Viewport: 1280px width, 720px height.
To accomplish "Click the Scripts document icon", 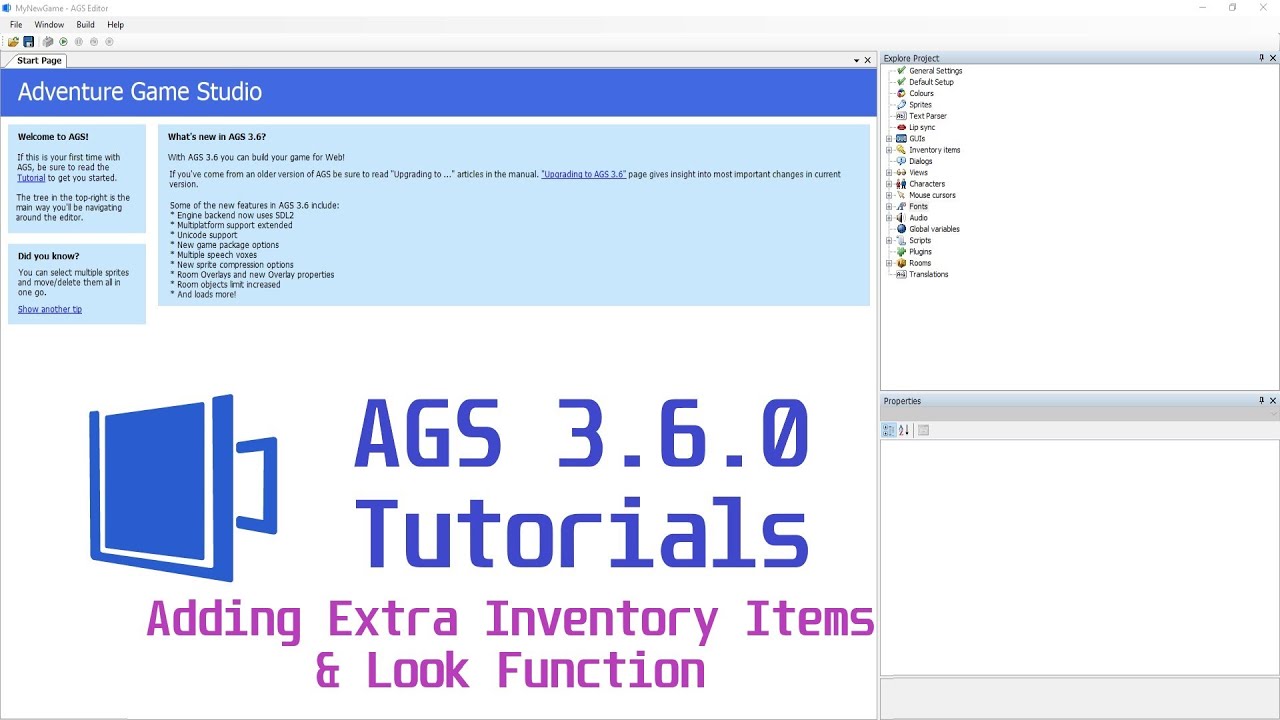I will [x=901, y=241].
